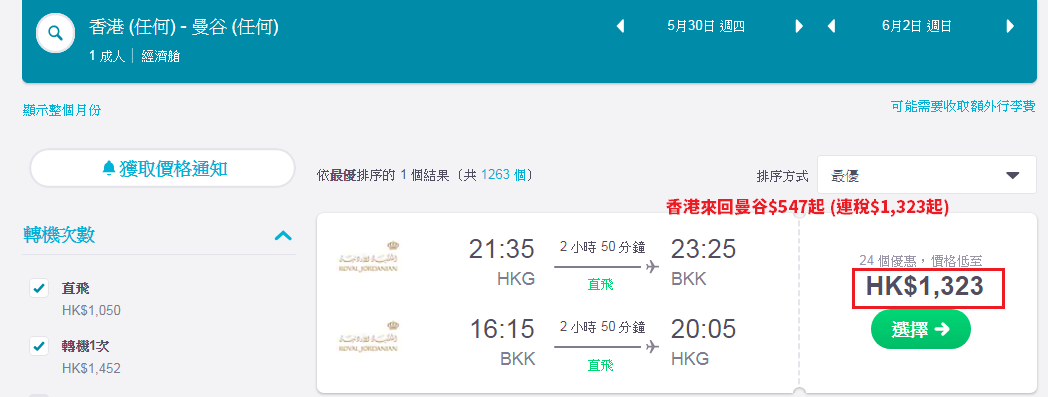Open 顯示整個月份 whole month link

click(62, 110)
